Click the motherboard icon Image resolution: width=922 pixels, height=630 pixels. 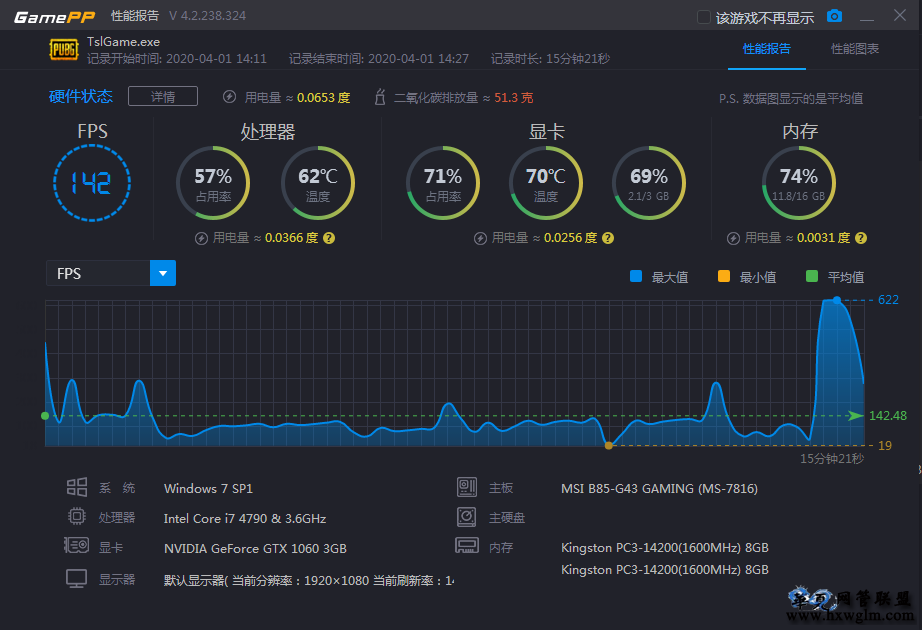point(466,488)
